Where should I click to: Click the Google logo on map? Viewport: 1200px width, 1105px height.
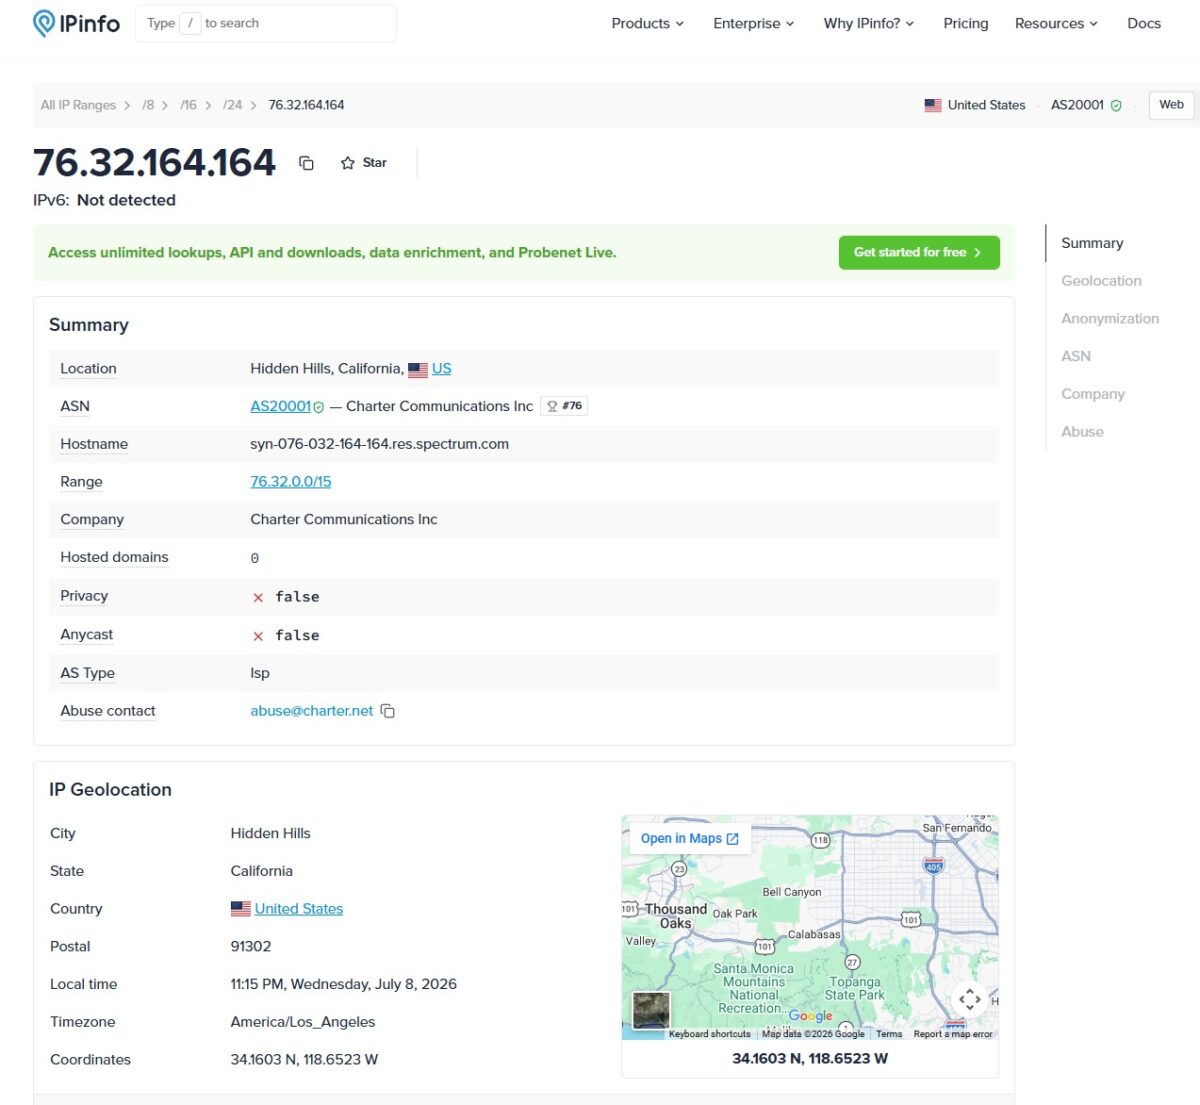[x=810, y=1016]
